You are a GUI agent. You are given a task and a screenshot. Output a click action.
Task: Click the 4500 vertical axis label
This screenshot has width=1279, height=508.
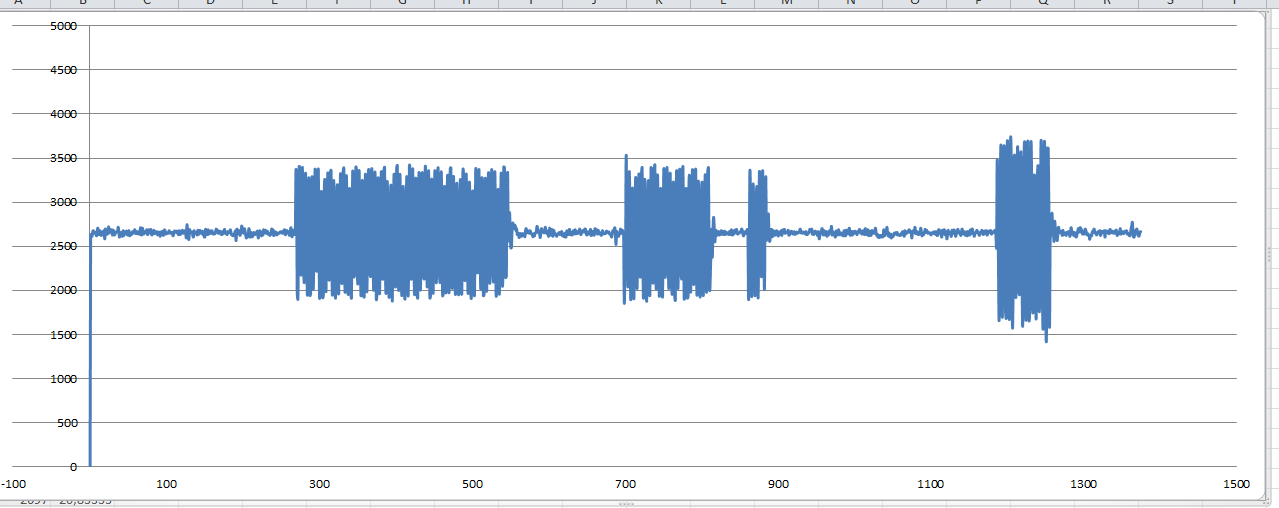click(x=63, y=70)
